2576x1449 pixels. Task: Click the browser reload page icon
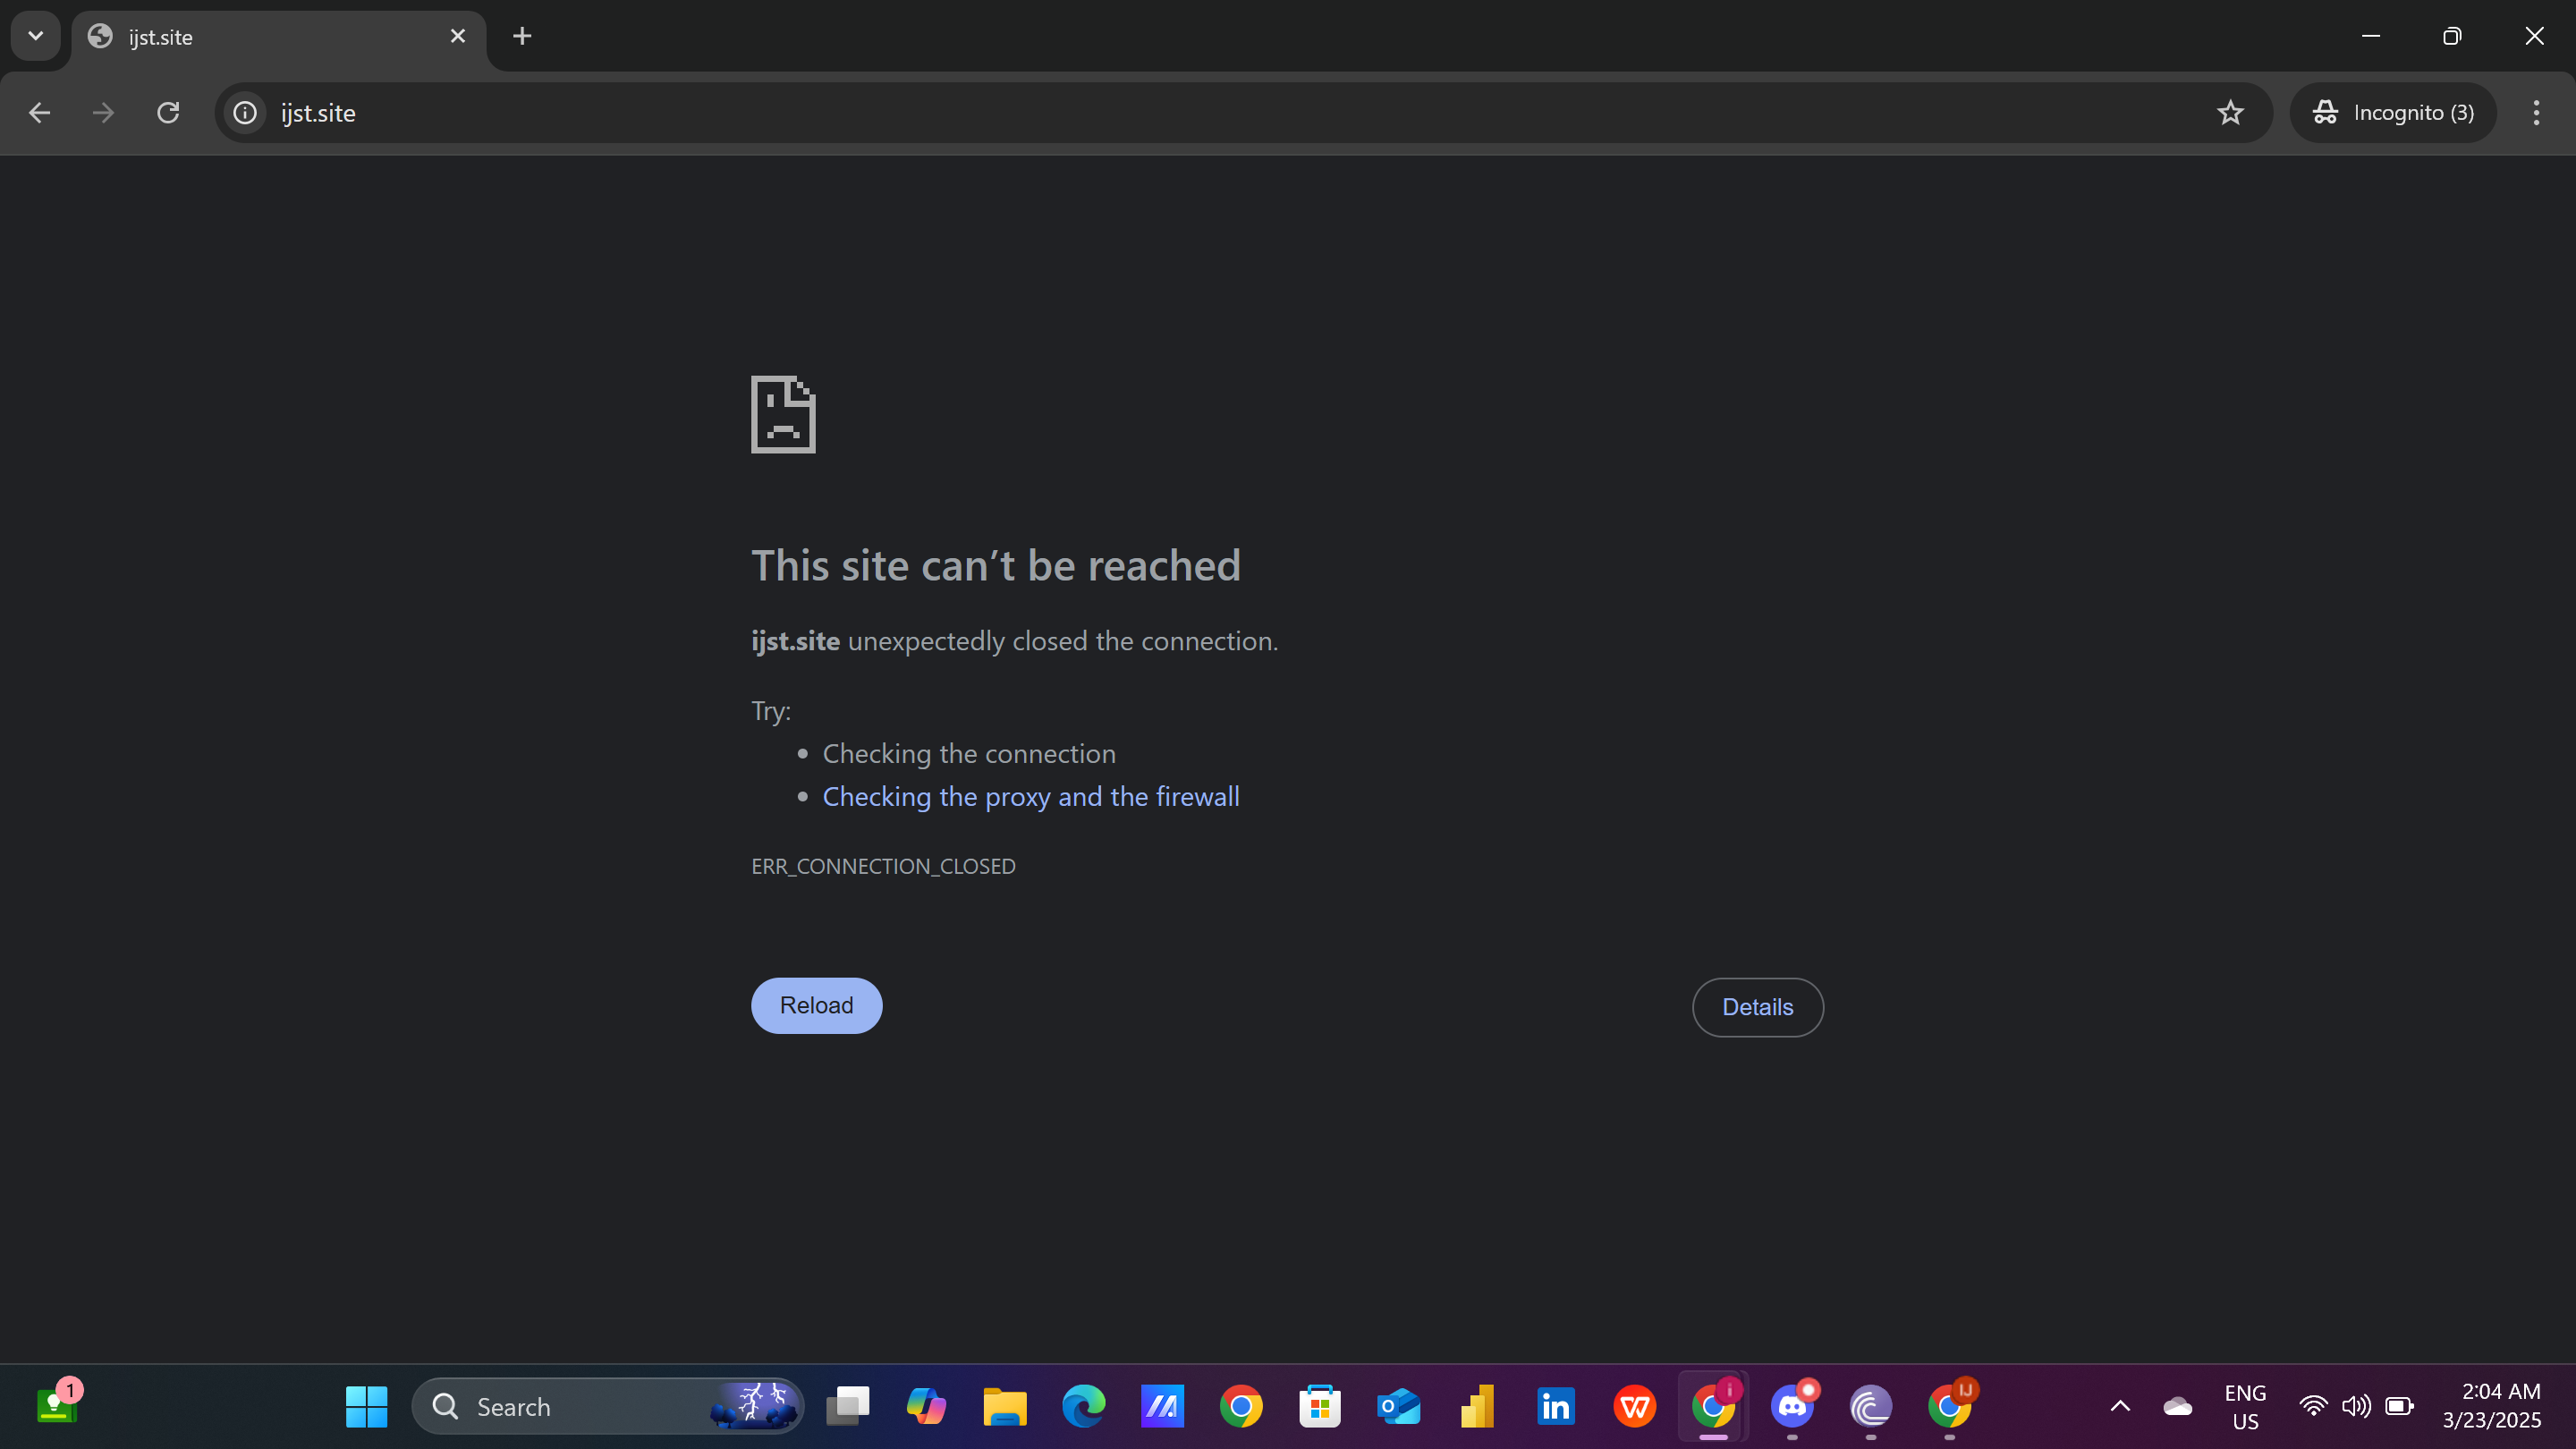click(x=168, y=112)
